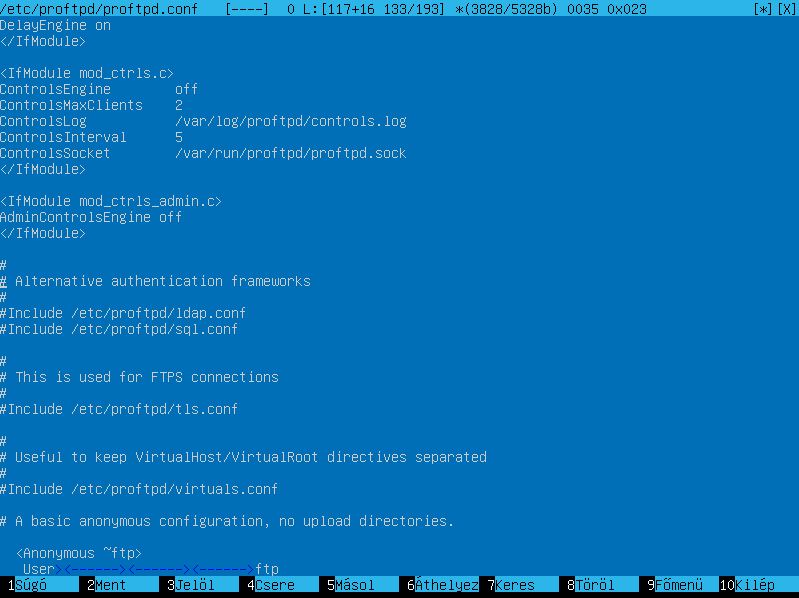Viewport: 799px width, 598px height.
Task: Click the Súgó (help) function key
Action: [30, 585]
